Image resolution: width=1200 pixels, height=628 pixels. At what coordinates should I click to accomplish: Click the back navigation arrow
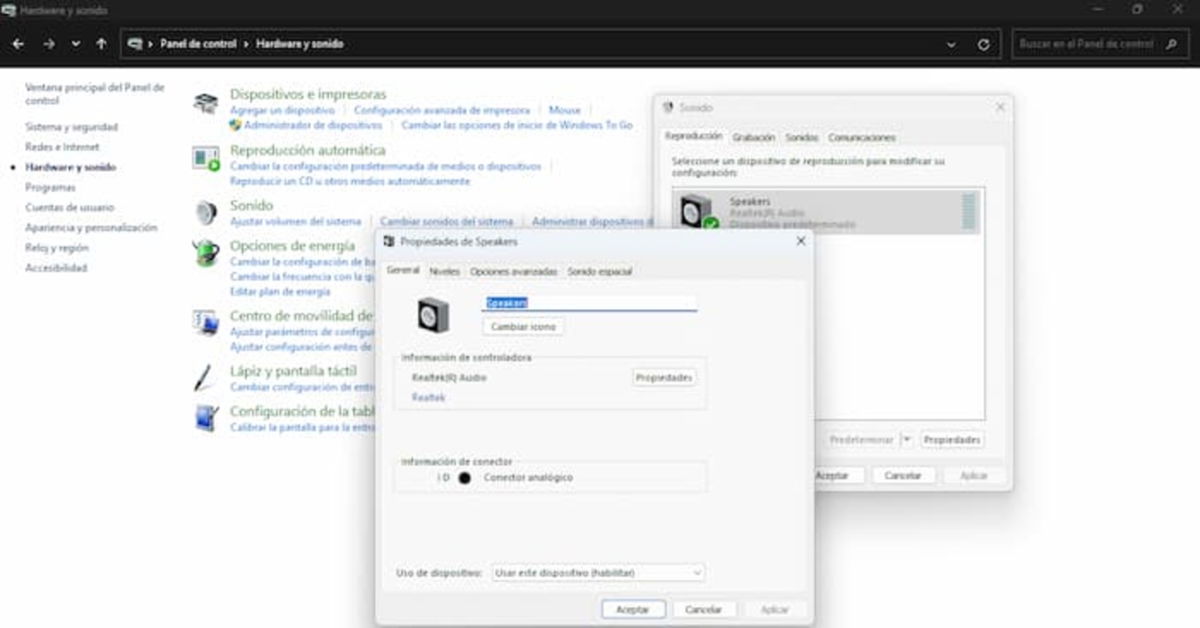(18, 44)
